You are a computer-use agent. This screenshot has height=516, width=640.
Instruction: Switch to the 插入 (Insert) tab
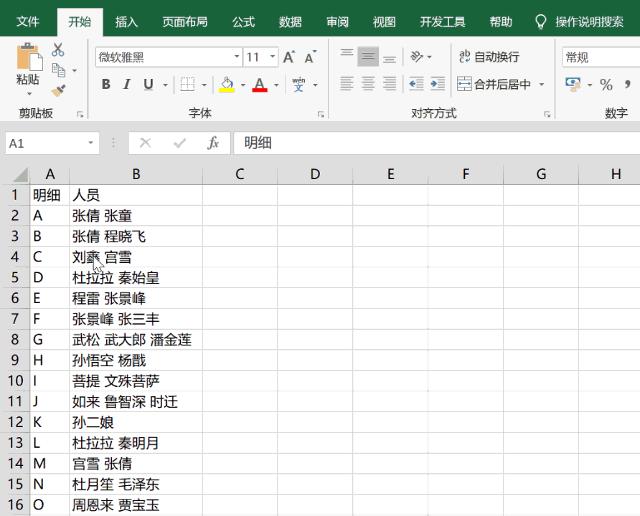(x=127, y=21)
